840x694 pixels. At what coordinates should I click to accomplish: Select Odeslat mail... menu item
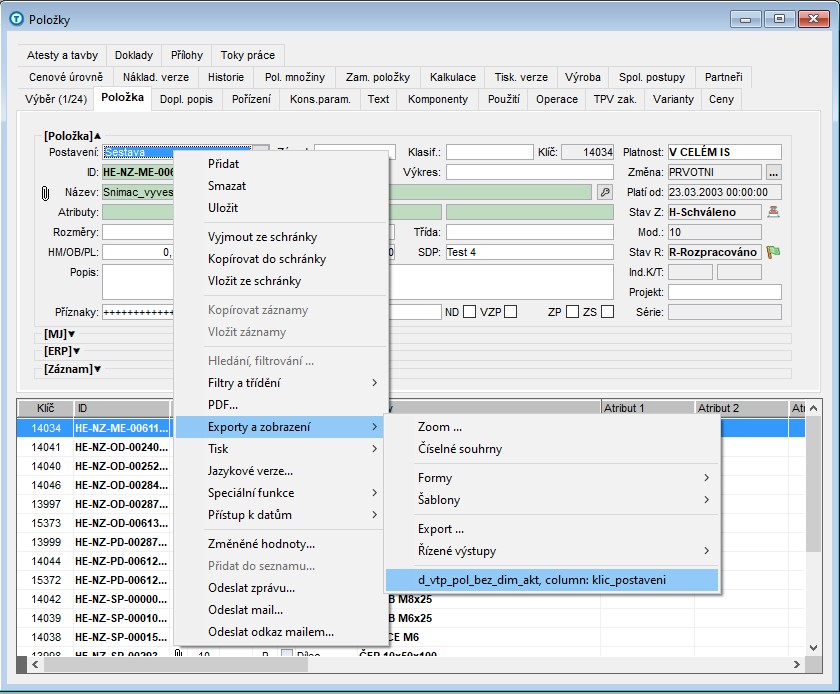tap(281, 609)
